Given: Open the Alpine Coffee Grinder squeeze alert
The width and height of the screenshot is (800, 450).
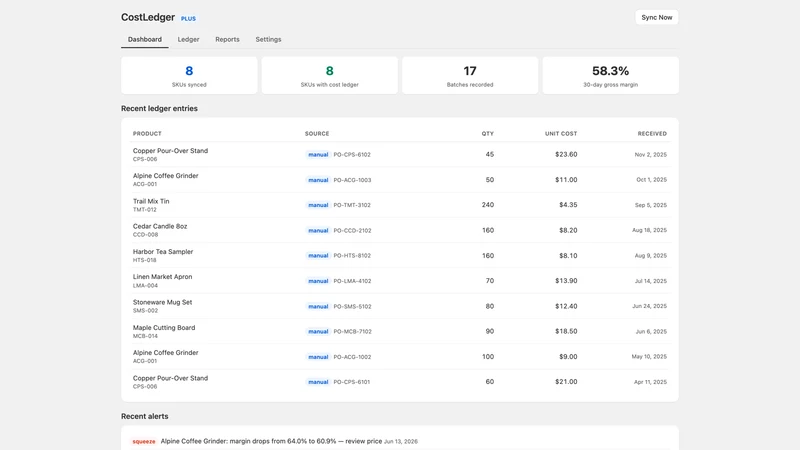Looking at the screenshot, I should coord(399,441).
